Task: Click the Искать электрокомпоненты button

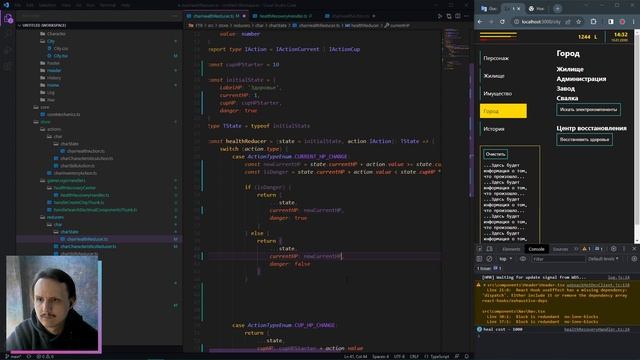Action: (x=588, y=110)
